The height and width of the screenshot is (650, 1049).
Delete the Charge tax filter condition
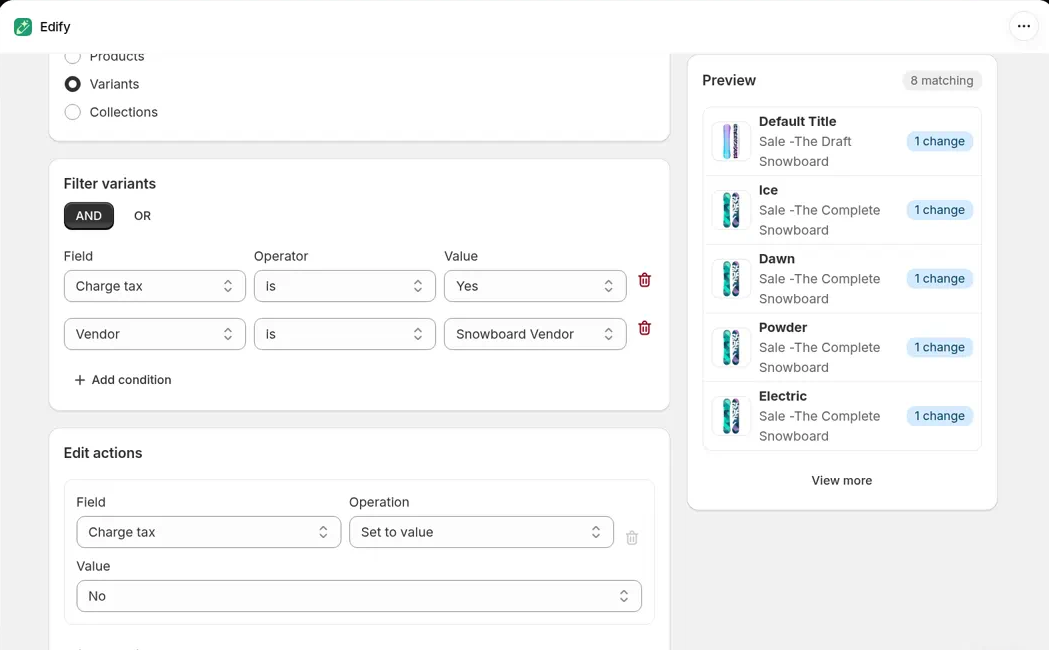point(644,280)
